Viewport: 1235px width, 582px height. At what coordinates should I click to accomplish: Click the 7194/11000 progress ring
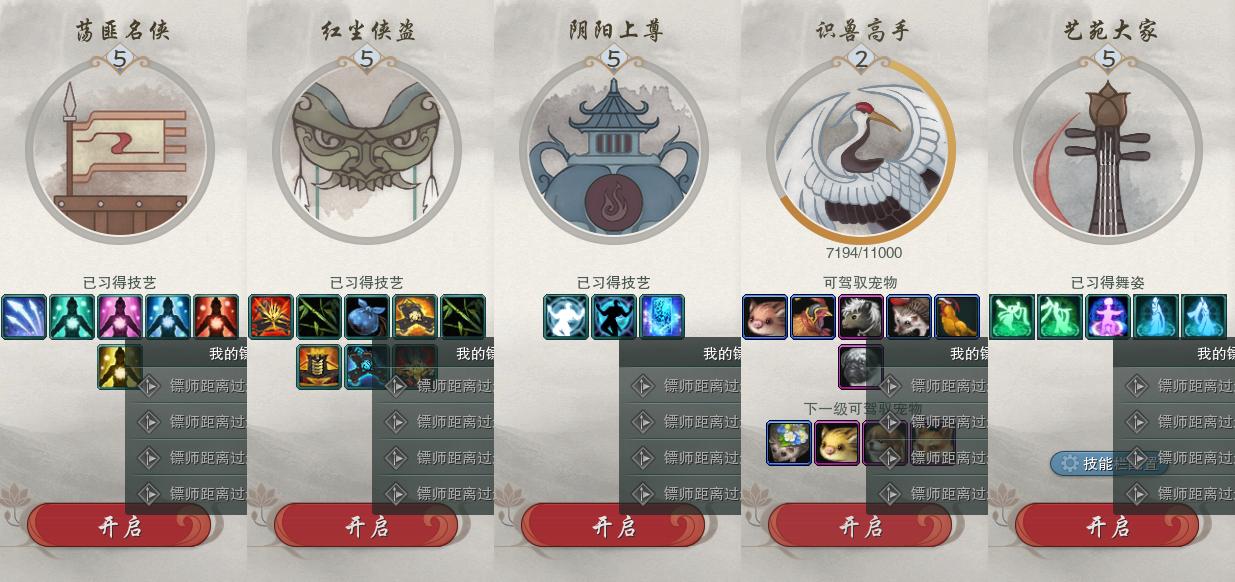861,149
